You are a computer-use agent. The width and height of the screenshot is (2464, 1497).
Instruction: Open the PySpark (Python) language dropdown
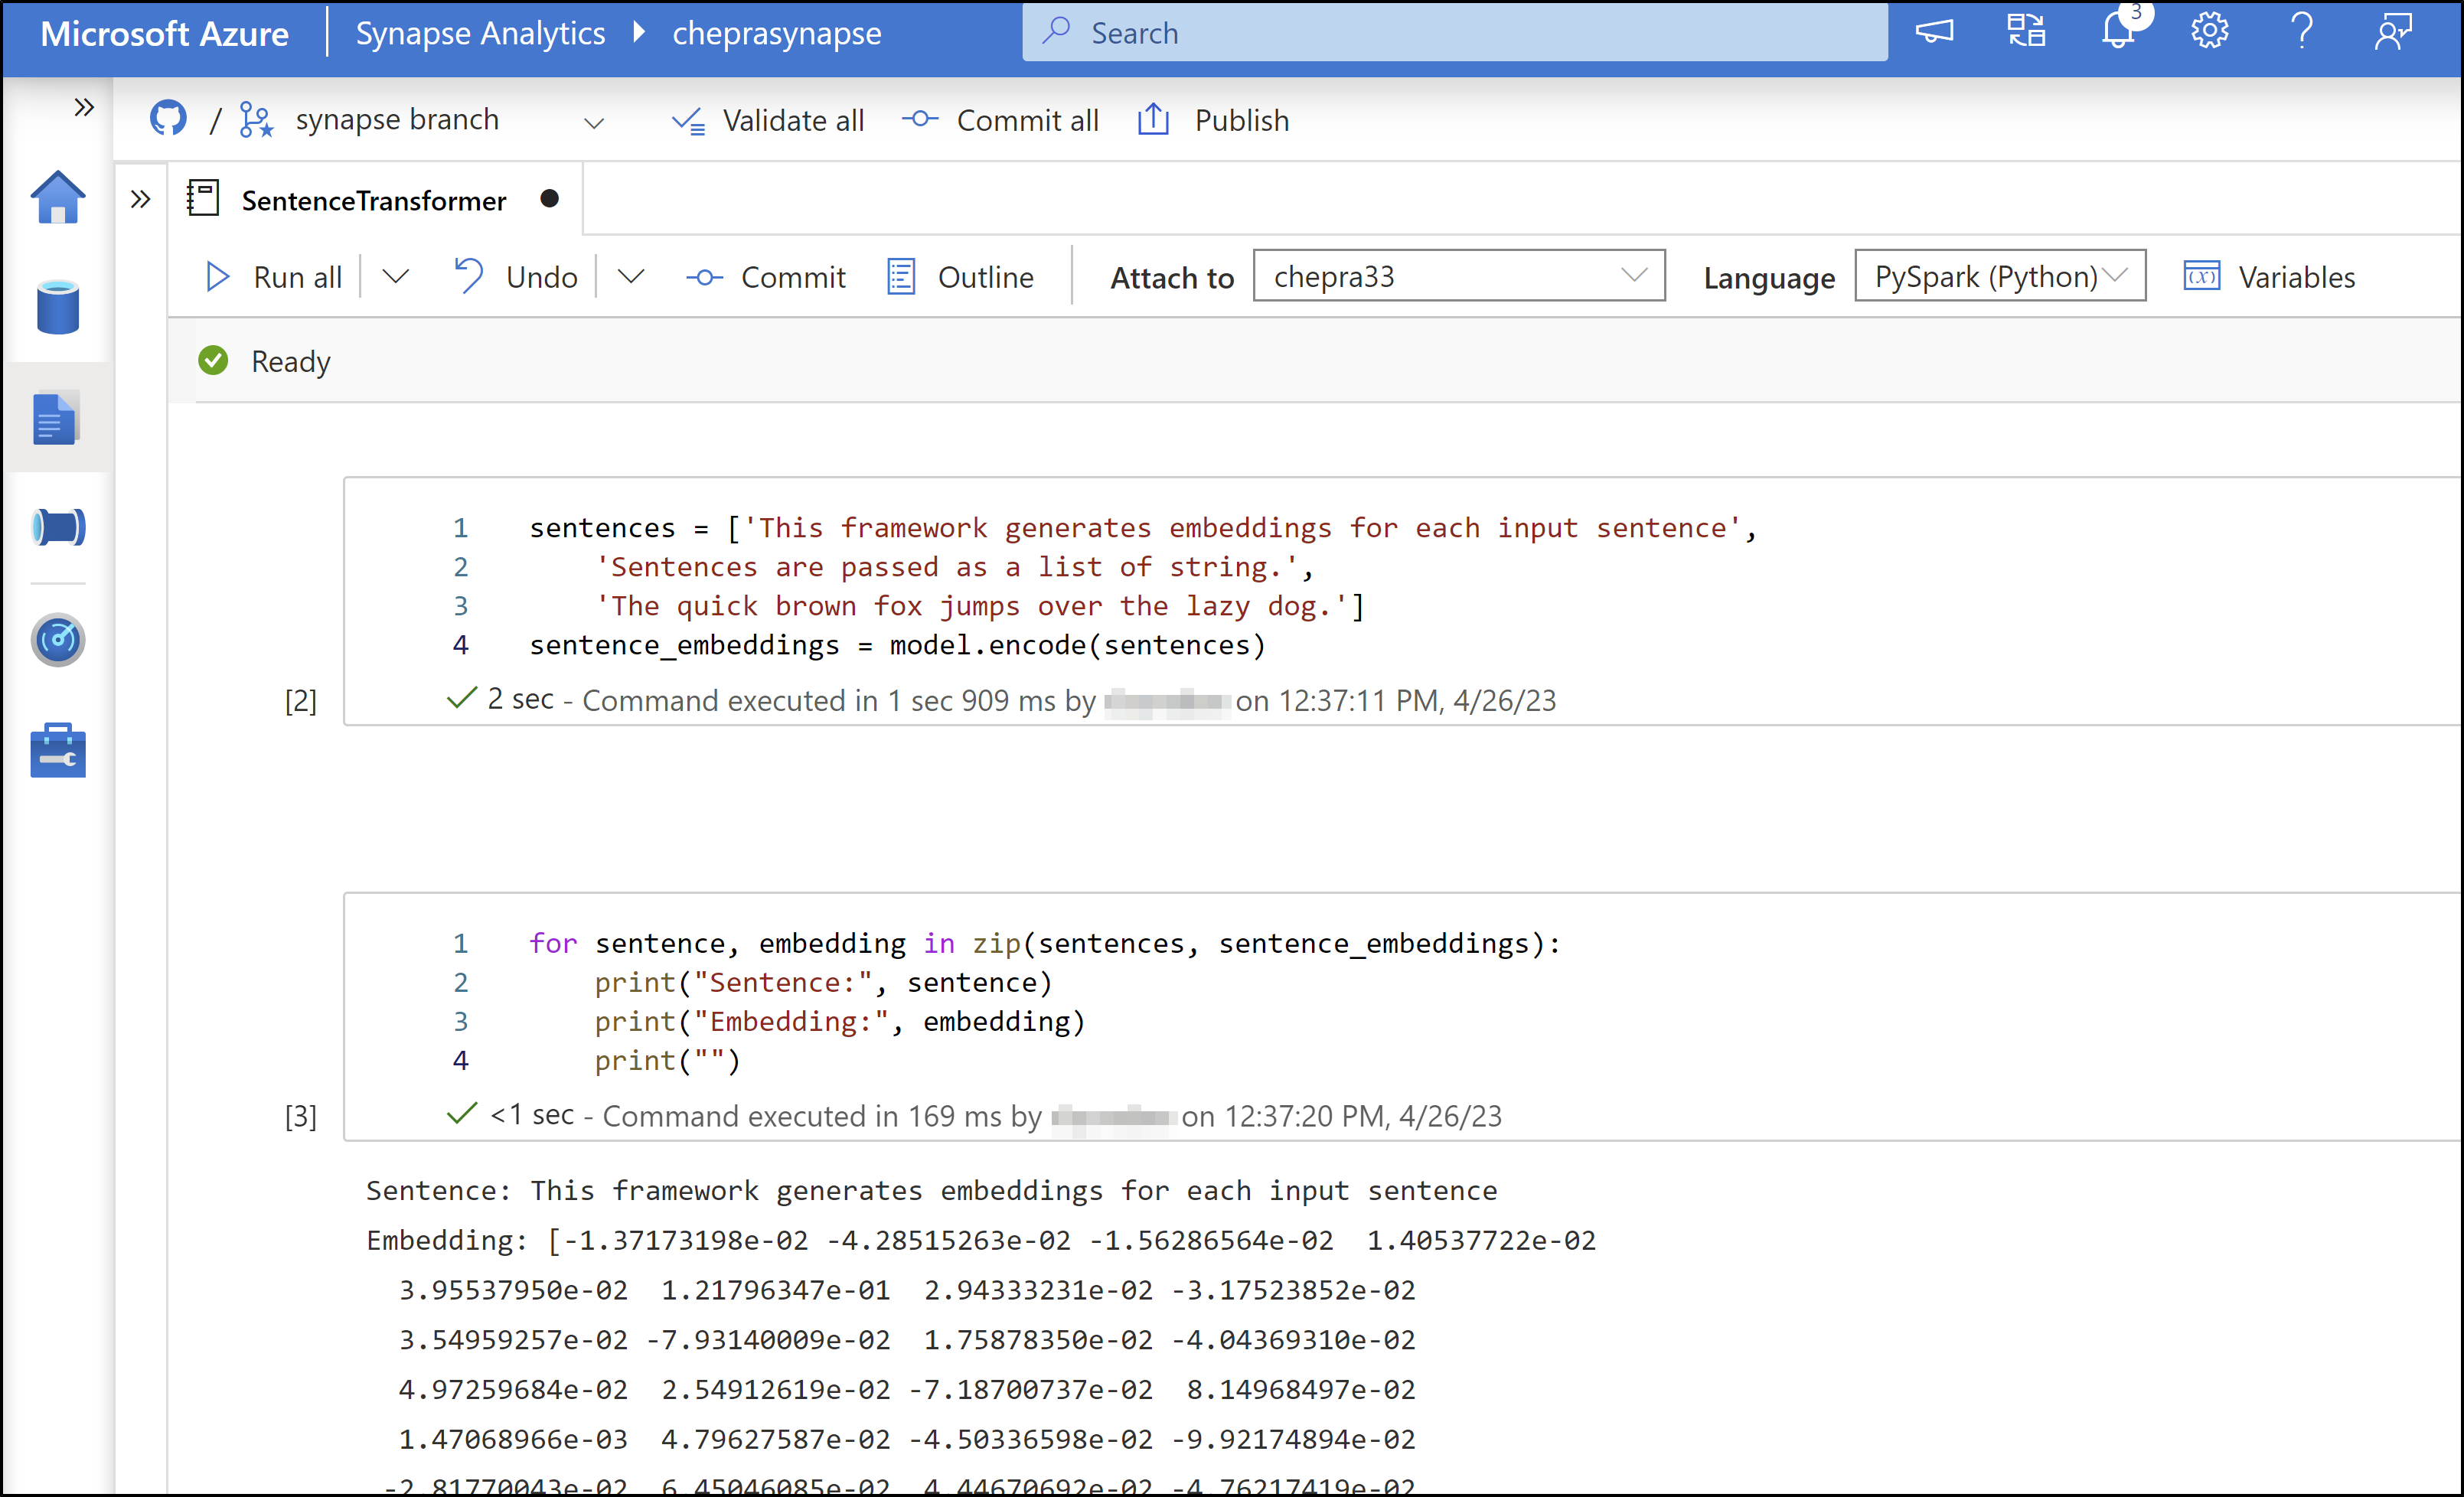[2000, 275]
